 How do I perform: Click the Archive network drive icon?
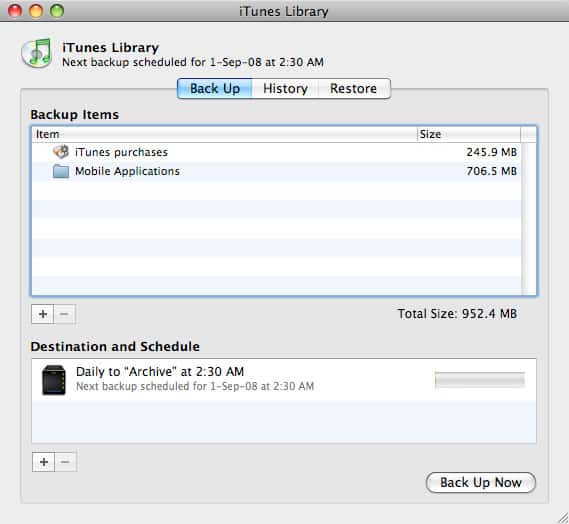54,380
